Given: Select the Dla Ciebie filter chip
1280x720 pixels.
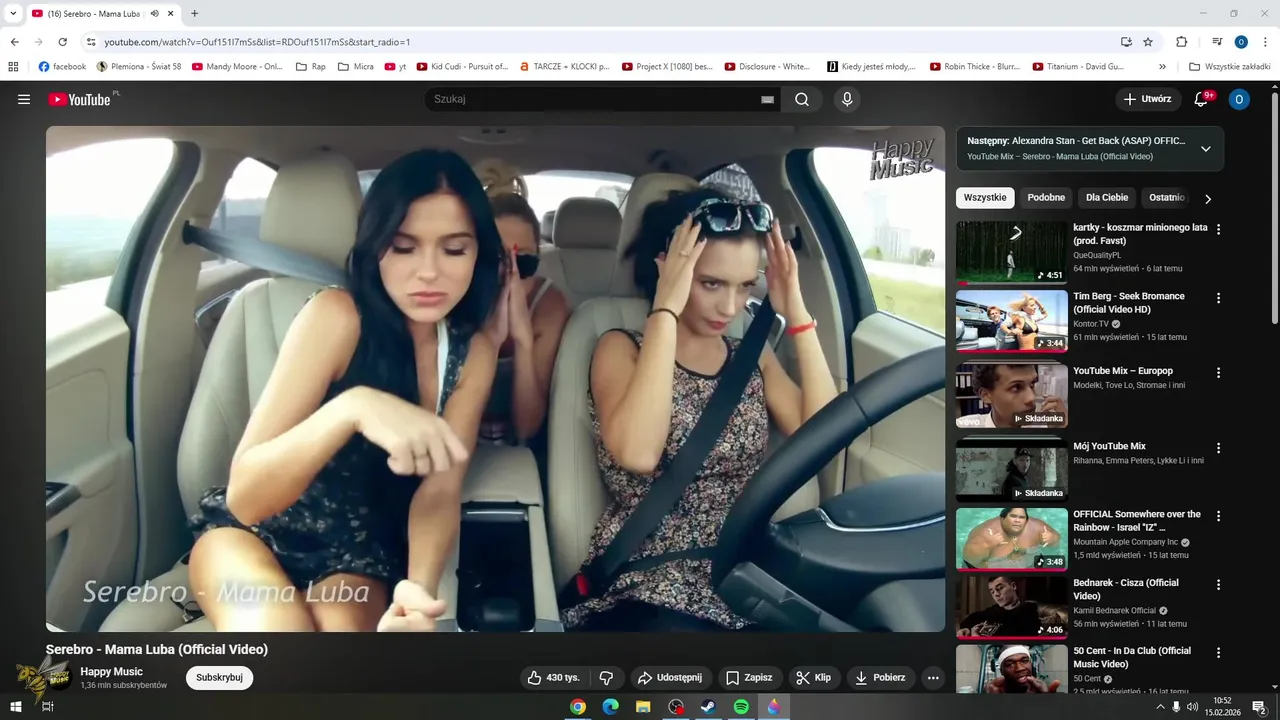Looking at the screenshot, I should tap(1107, 198).
